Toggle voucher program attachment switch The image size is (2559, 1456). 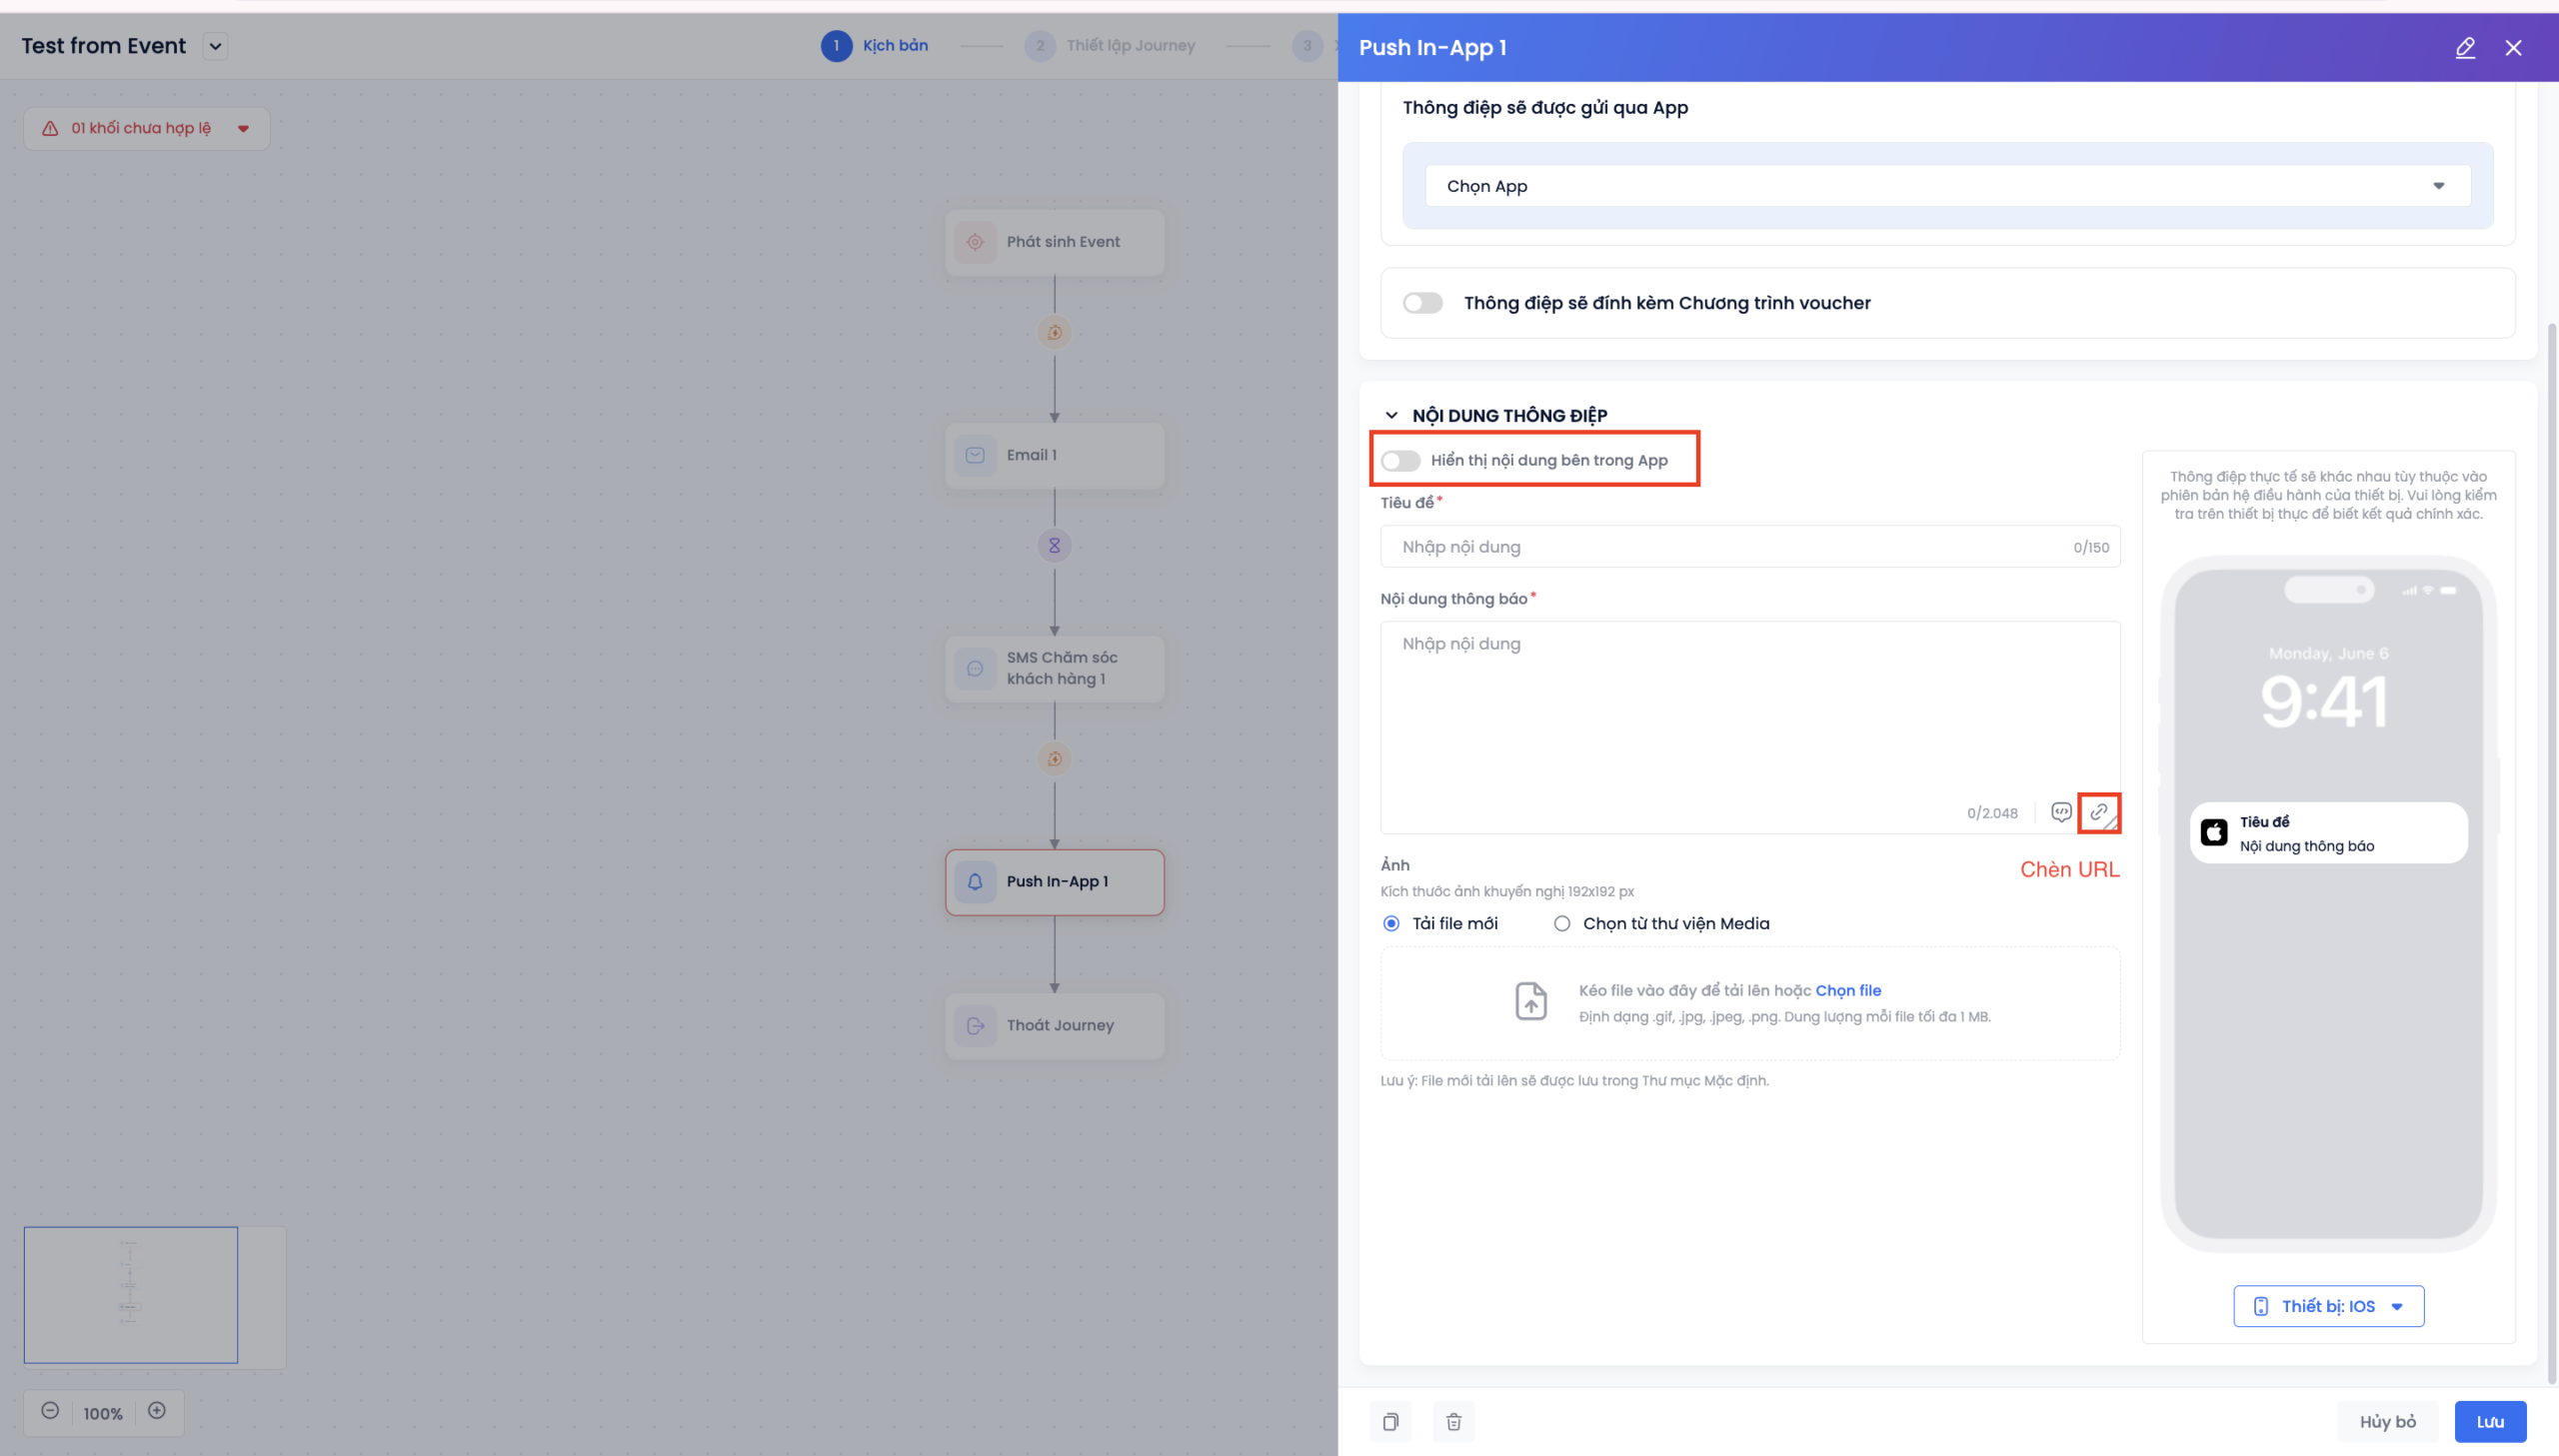[x=1422, y=303]
